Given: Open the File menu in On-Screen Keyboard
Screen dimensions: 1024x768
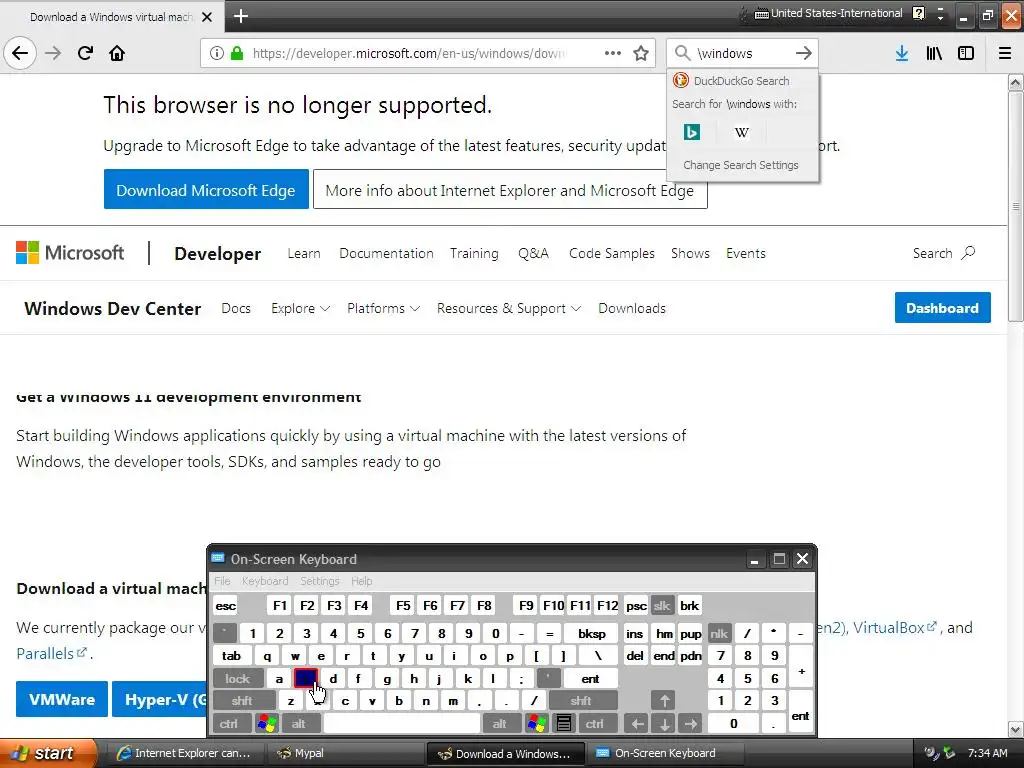Looking at the screenshot, I should pyautogui.click(x=222, y=581).
